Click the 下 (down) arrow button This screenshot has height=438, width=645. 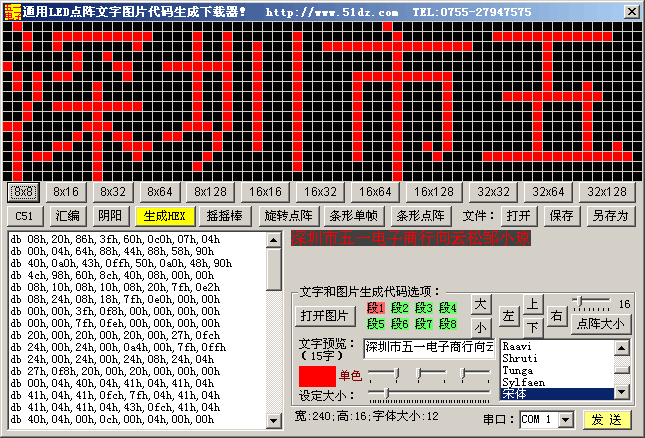point(534,326)
